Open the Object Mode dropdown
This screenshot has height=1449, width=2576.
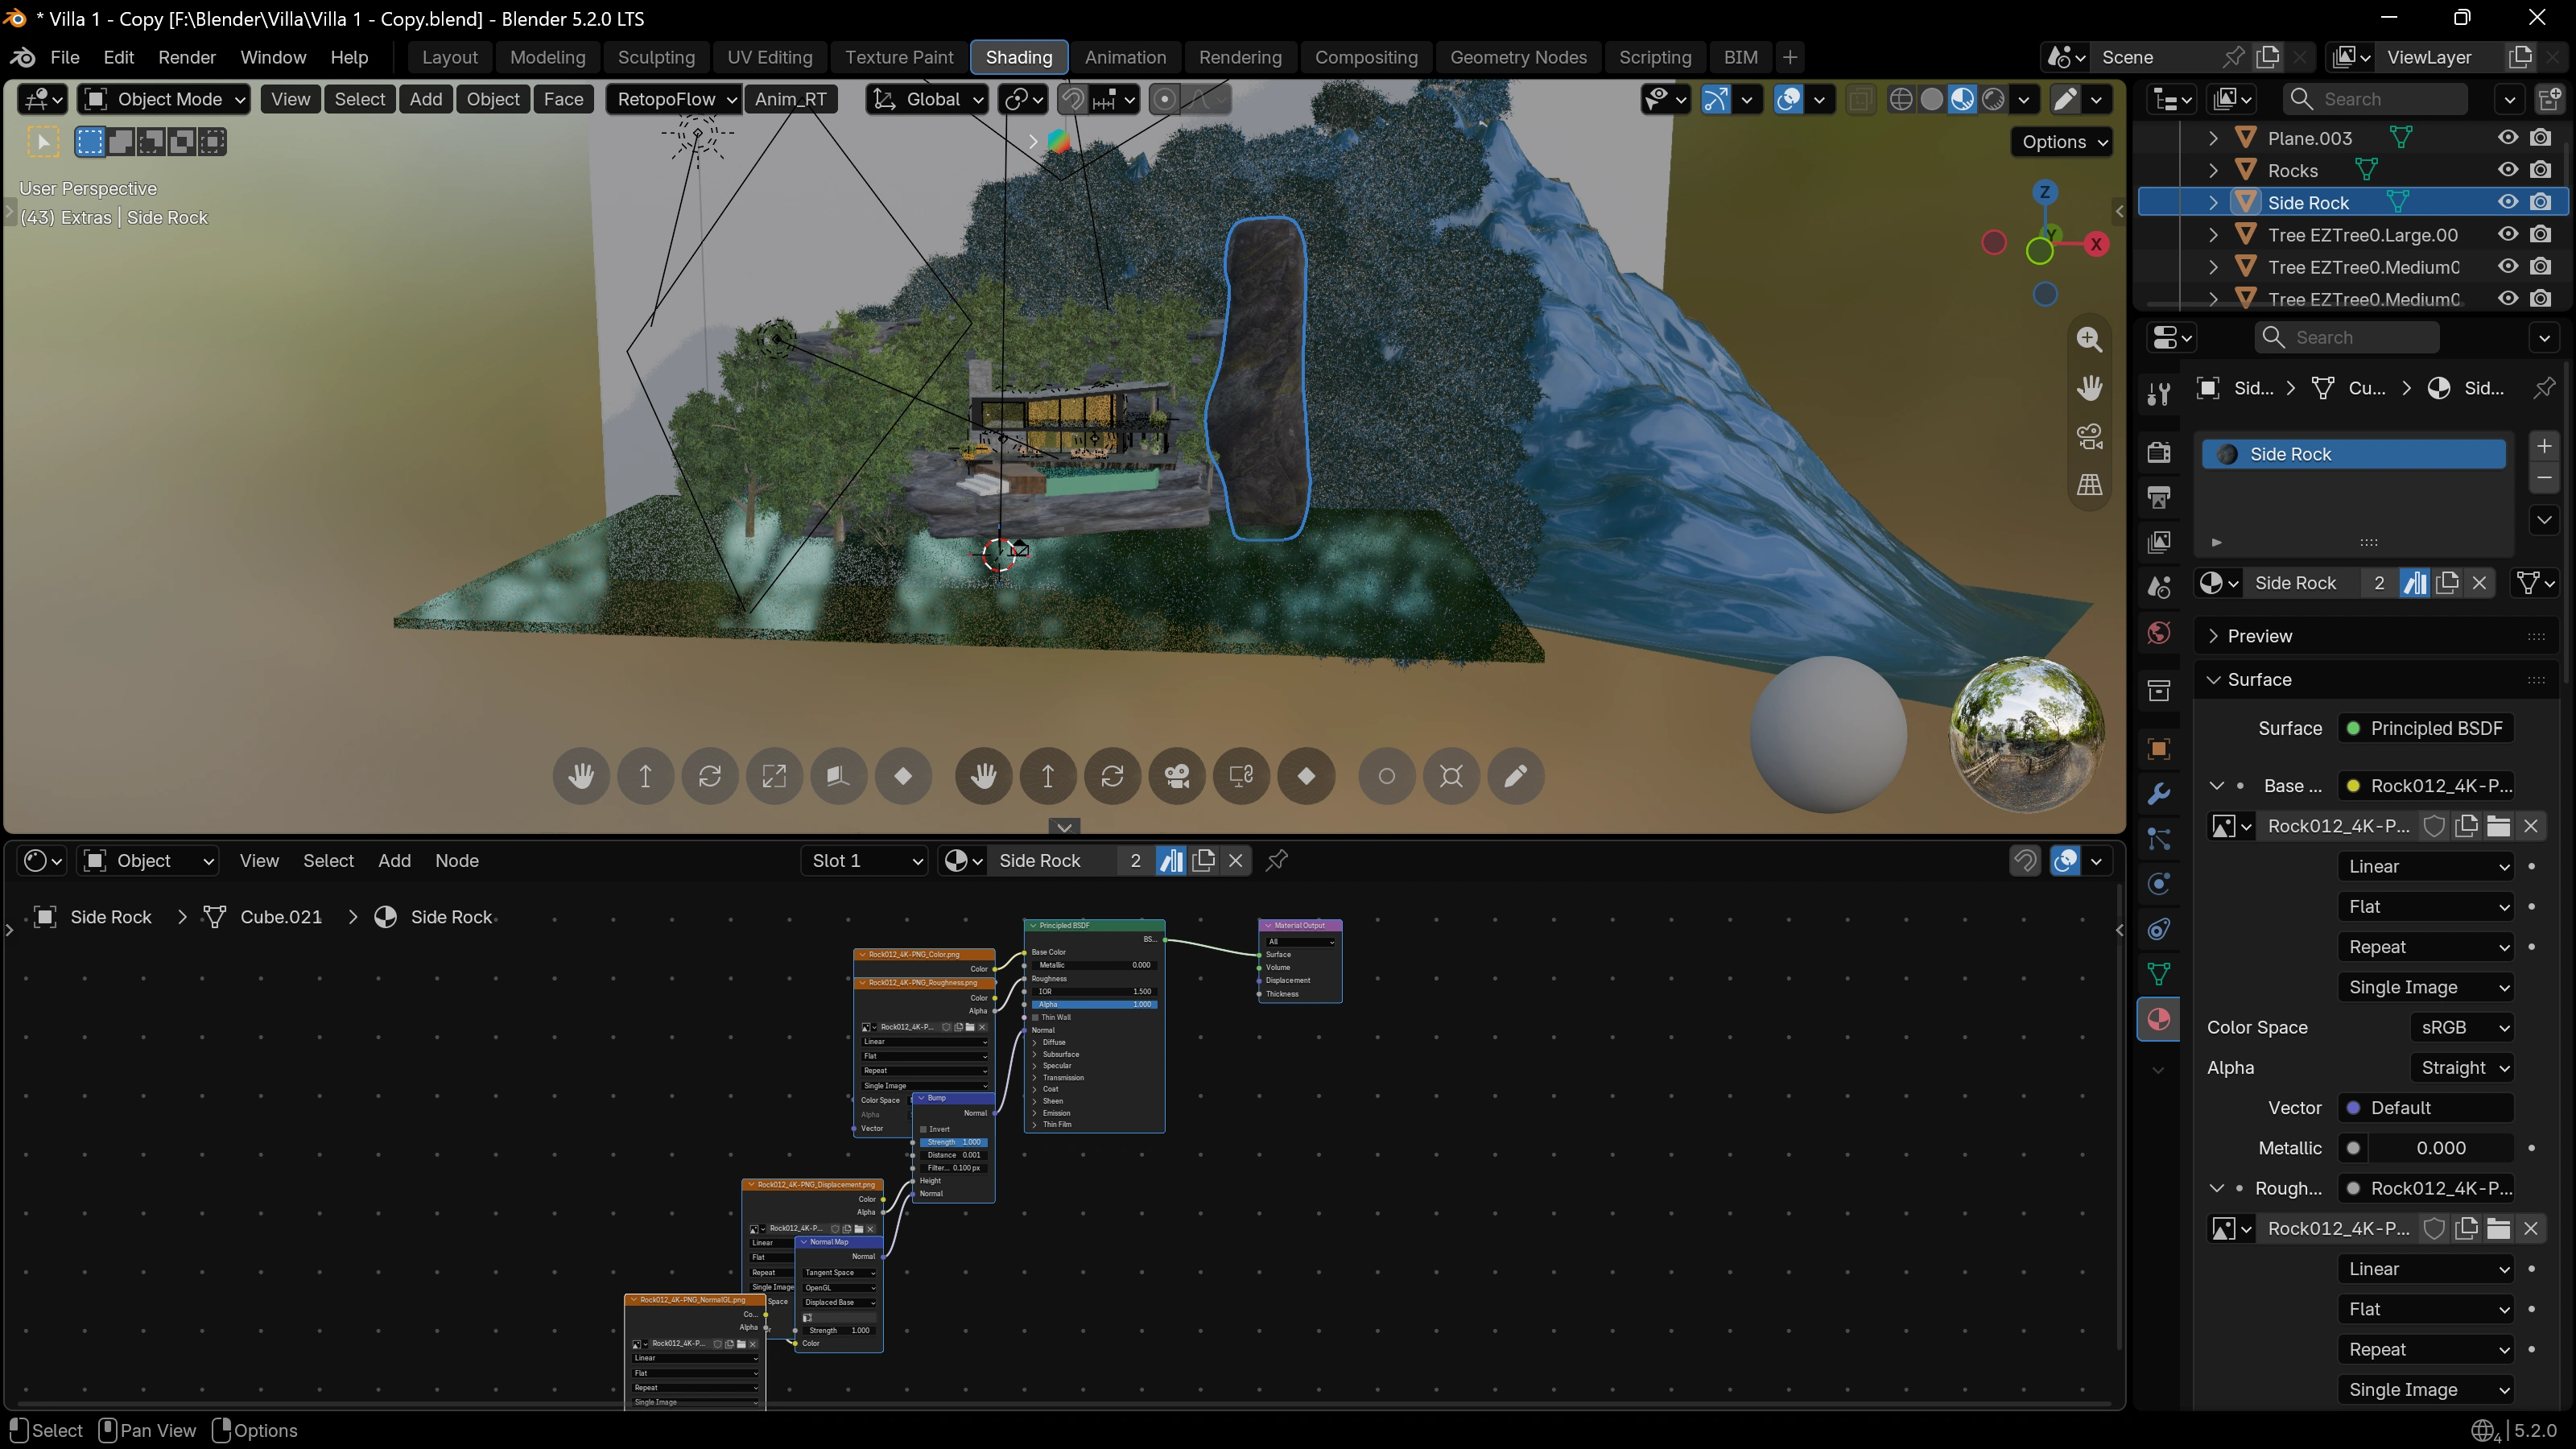coord(164,99)
